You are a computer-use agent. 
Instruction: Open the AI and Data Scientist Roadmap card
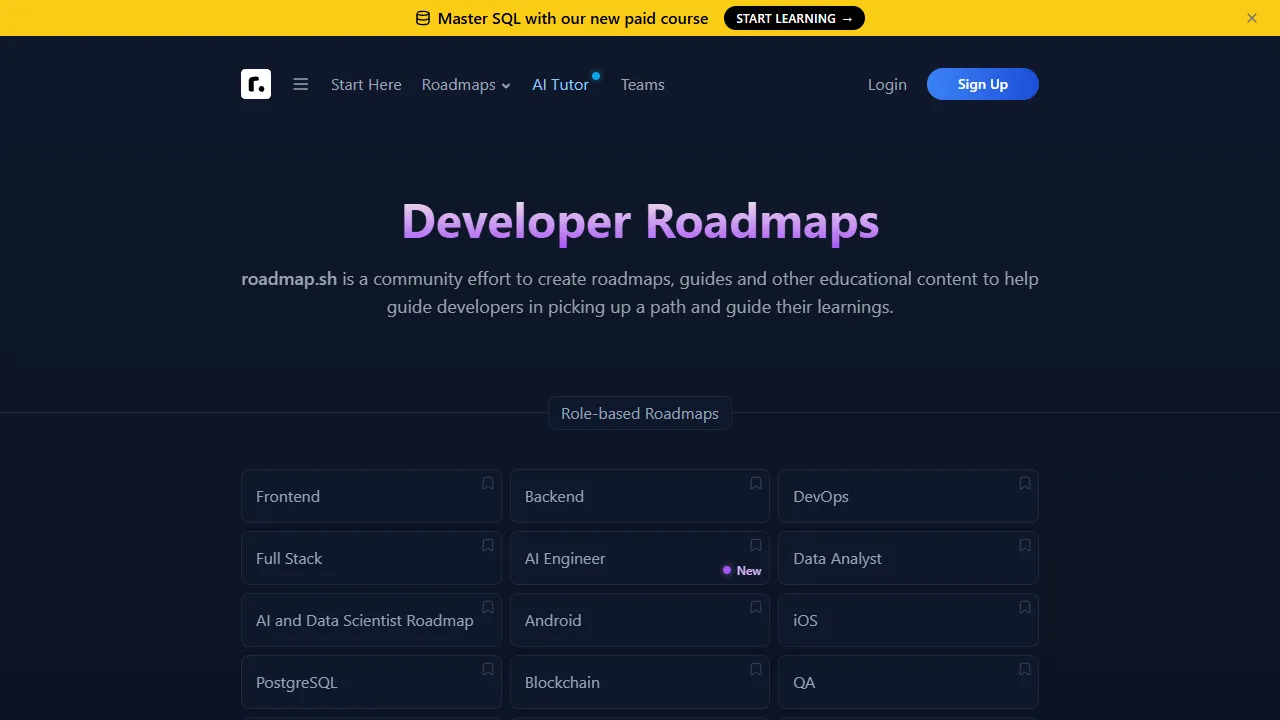click(371, 620)
